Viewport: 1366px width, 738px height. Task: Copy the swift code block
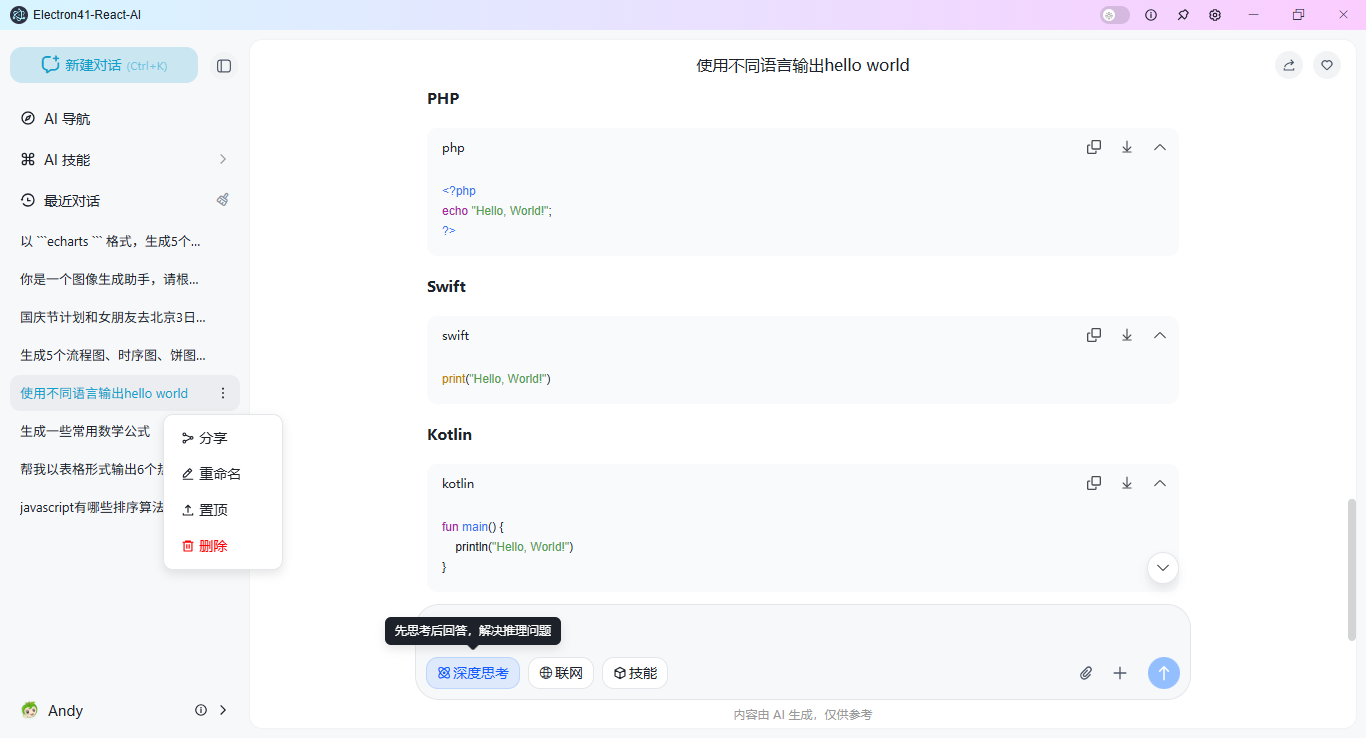(x=1094, y=335)
